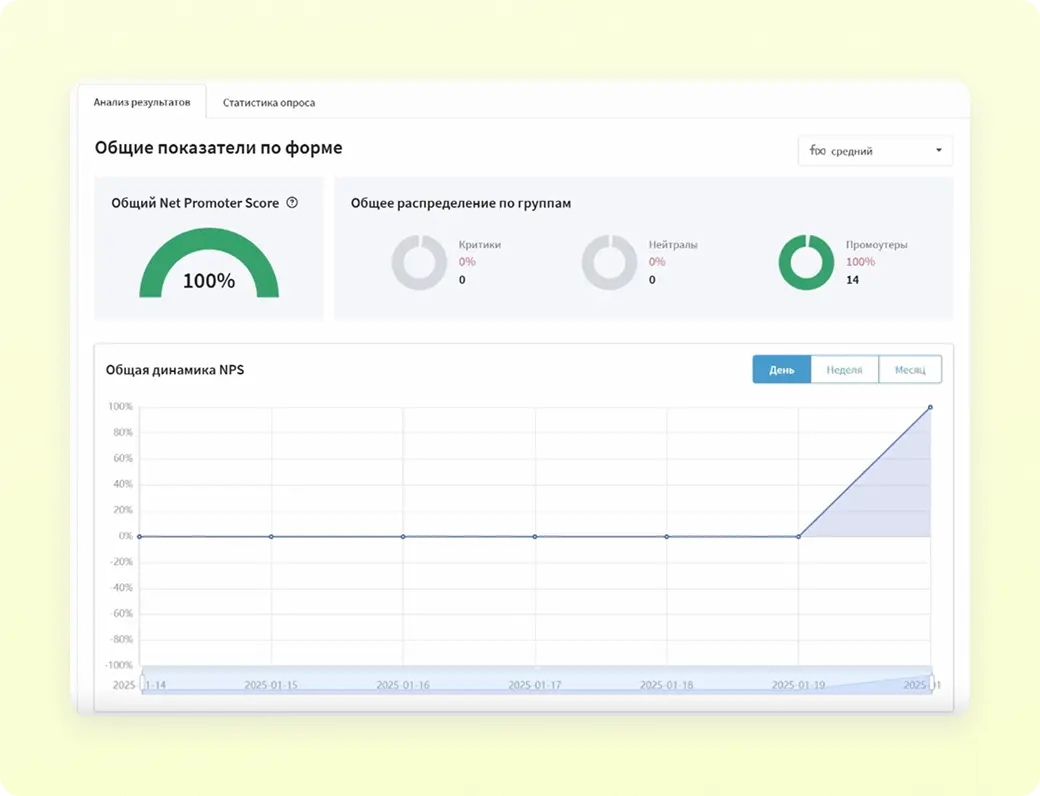Click the f(x) function icon in the средний selector

click(x=817, y=151)
